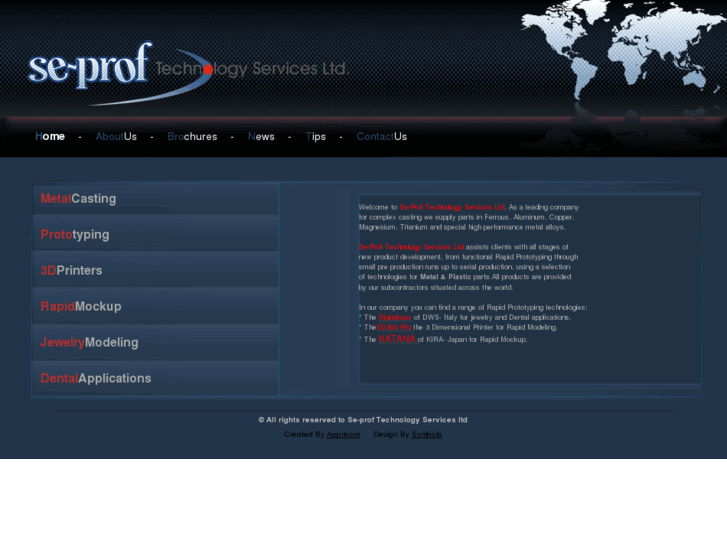Follow the KATANA link

pos(397,339)
